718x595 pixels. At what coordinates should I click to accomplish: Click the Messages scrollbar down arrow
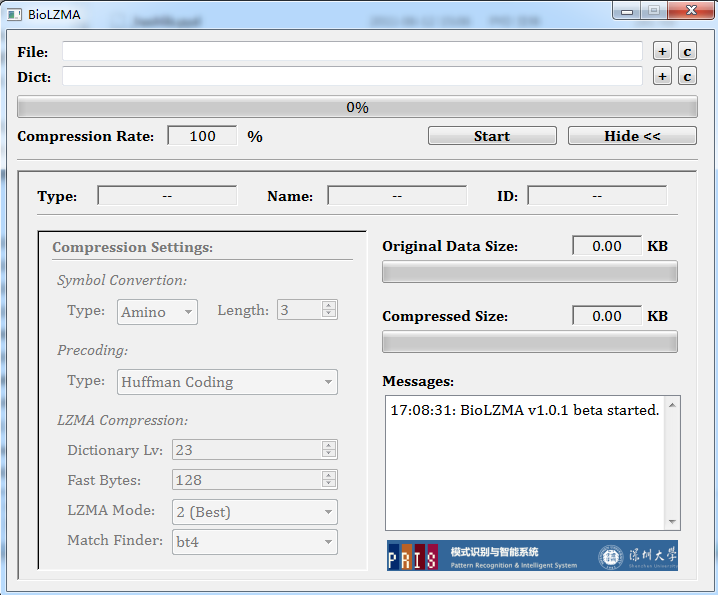click(x=672, y=522)
